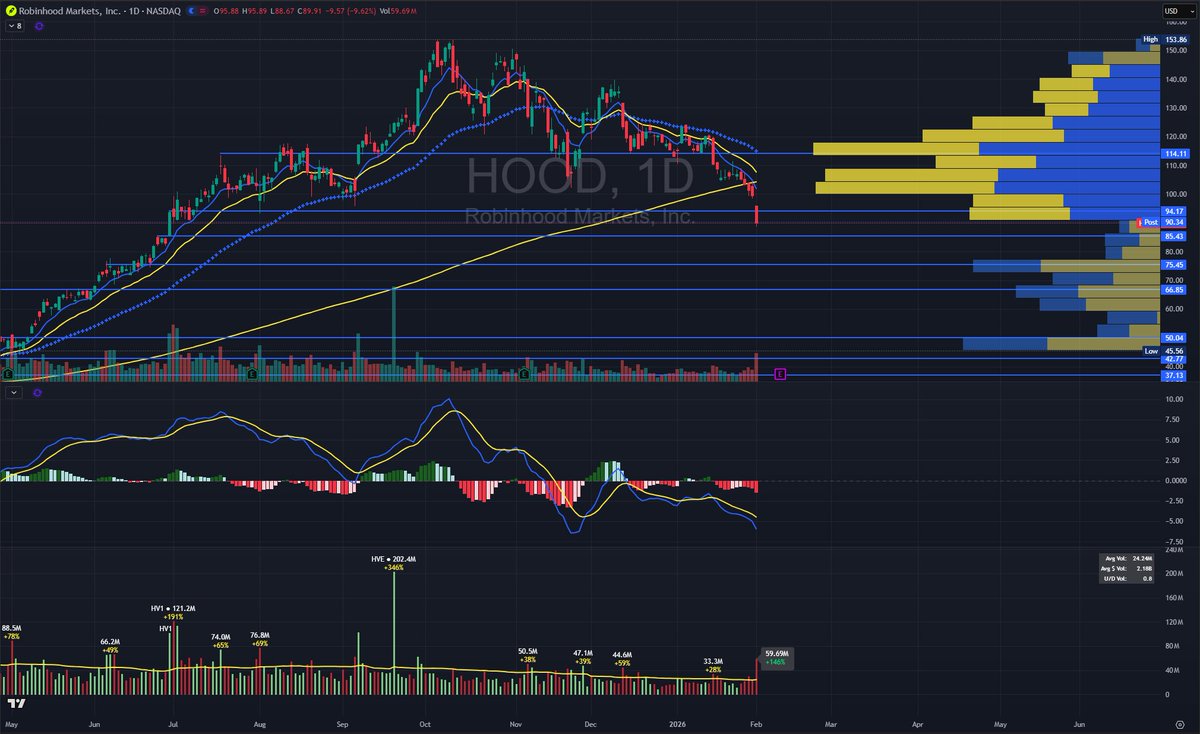Click the High 153.86 price label
Screen dimensions: 1200x734
point(1166,40)
